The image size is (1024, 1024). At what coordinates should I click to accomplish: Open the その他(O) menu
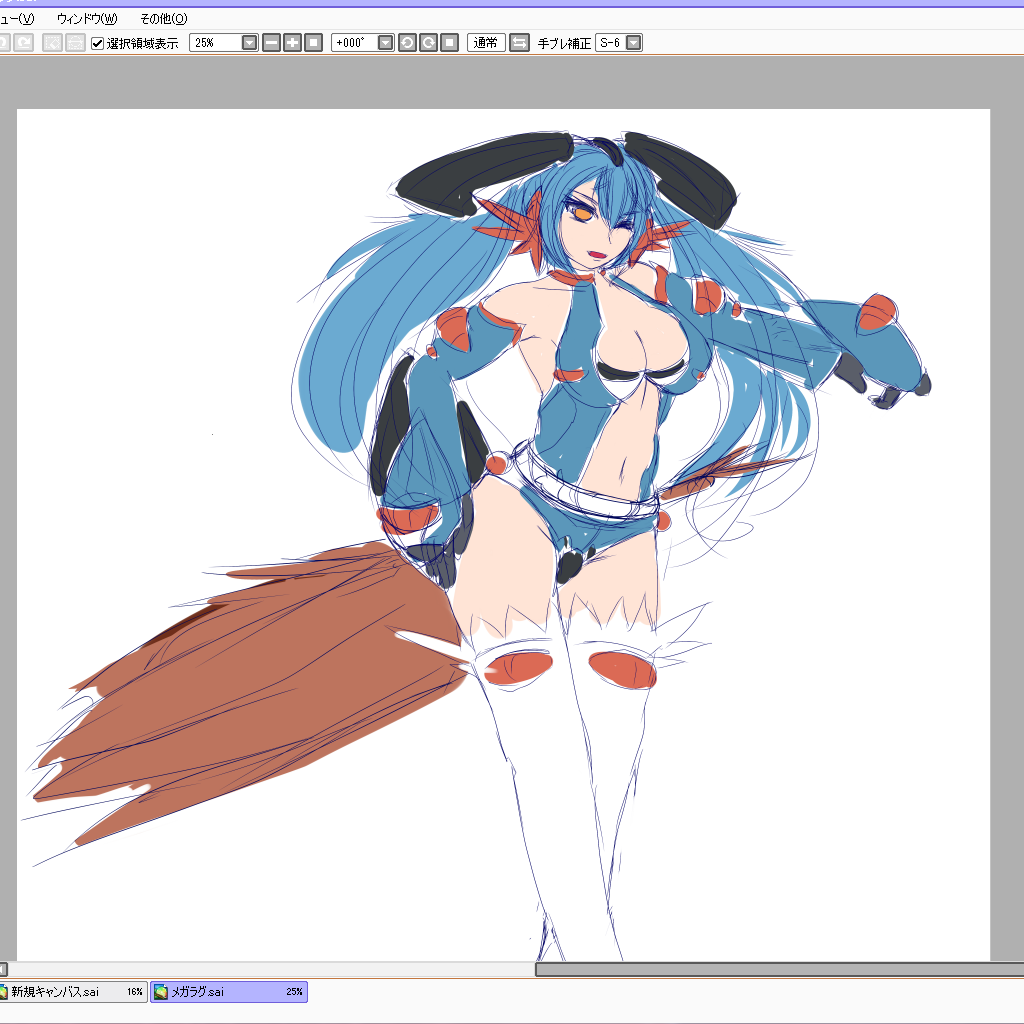(x=164, y=19)
